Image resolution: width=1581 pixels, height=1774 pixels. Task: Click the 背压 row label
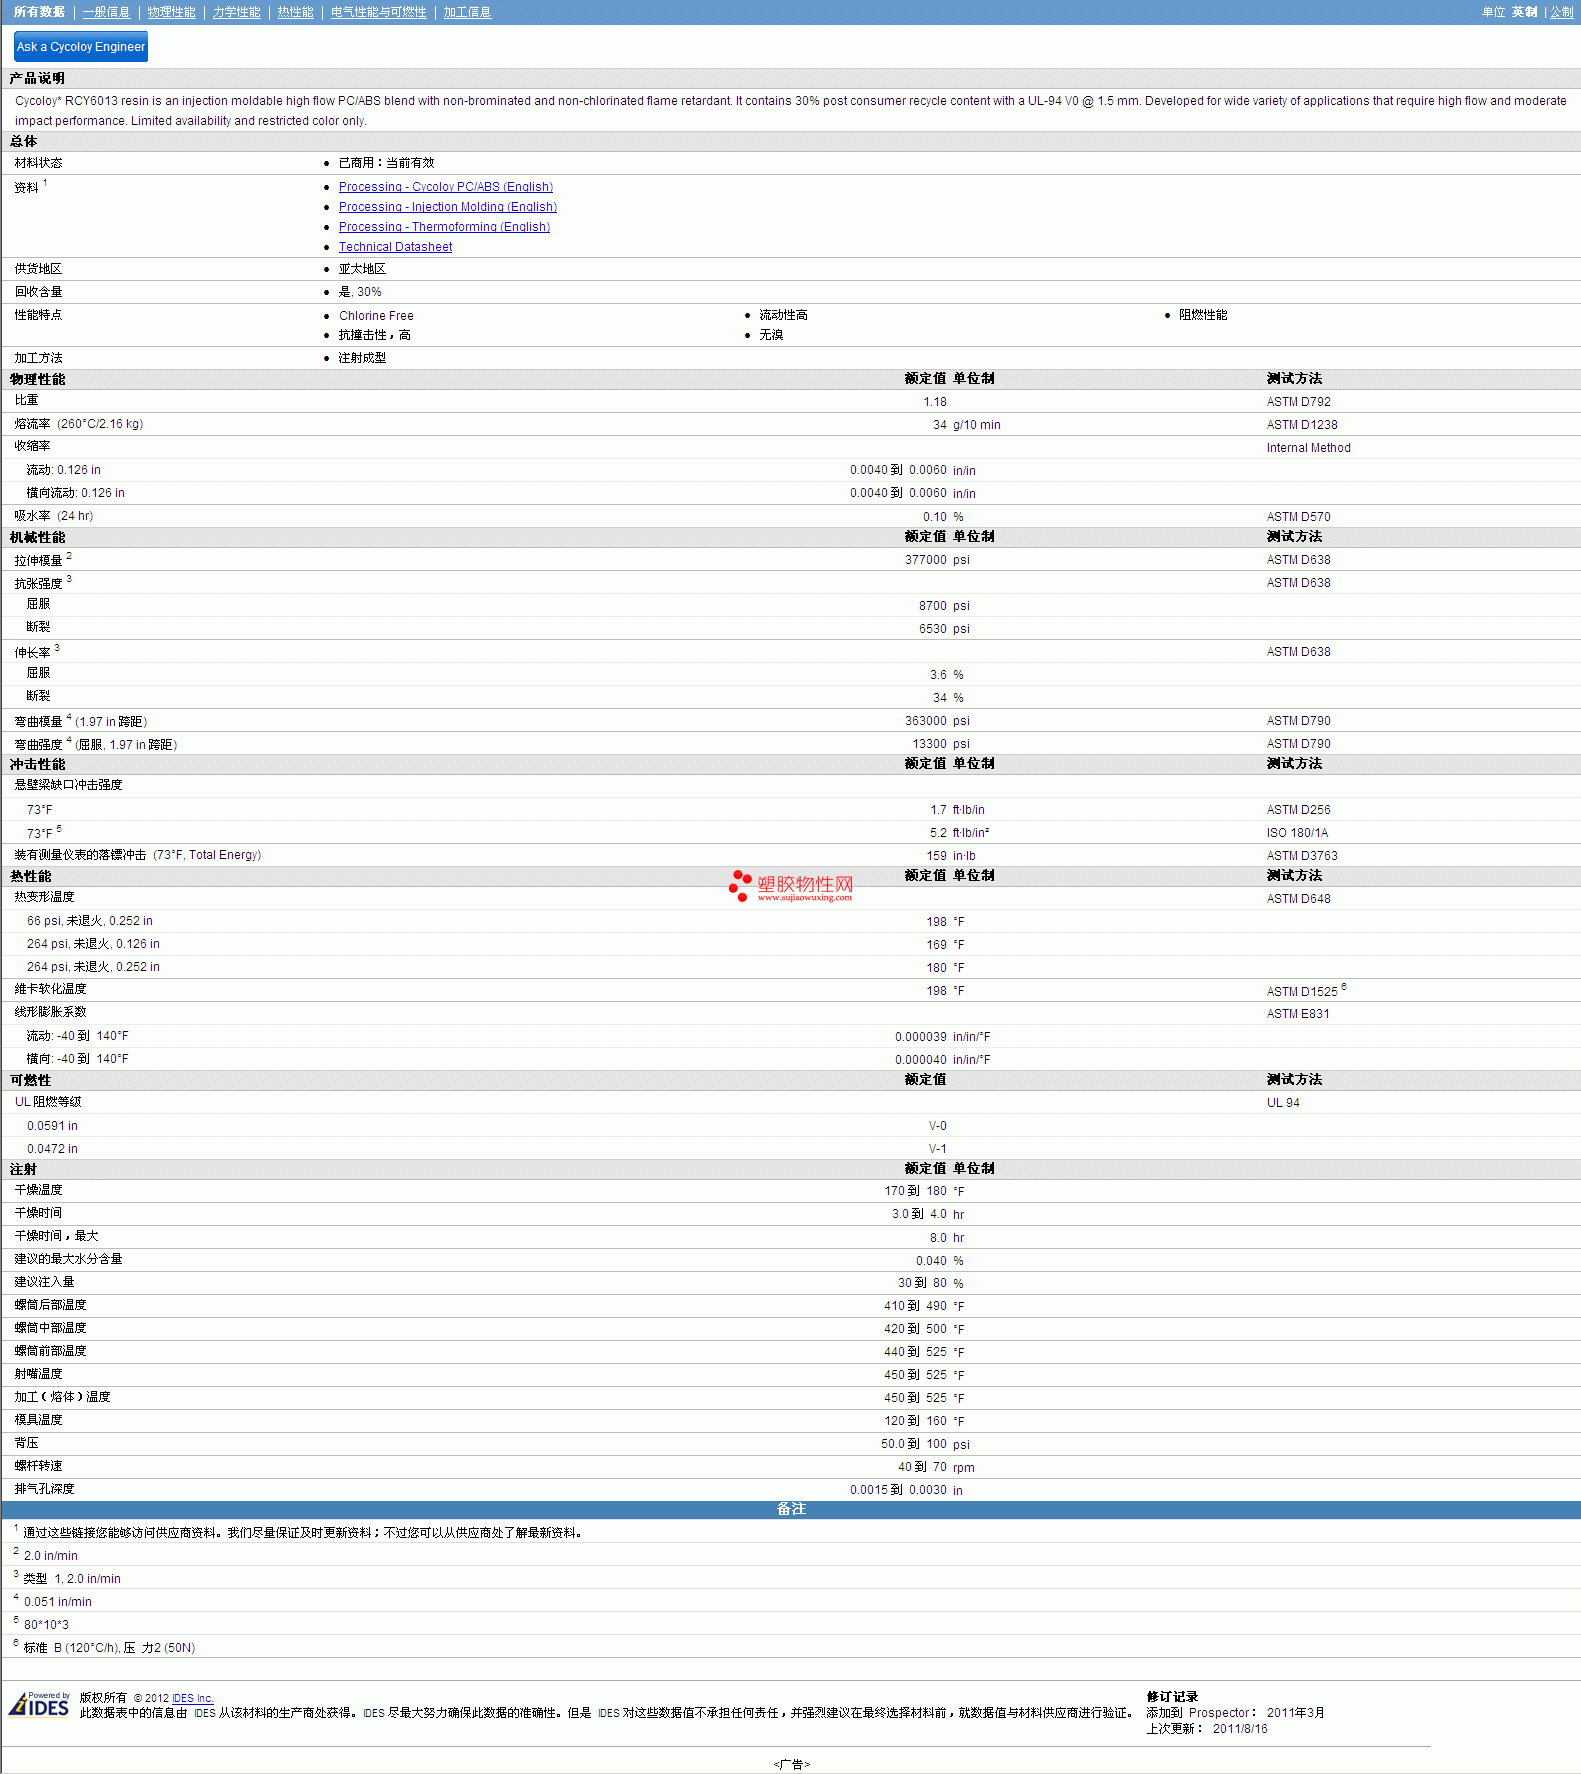pos(26,1443)
